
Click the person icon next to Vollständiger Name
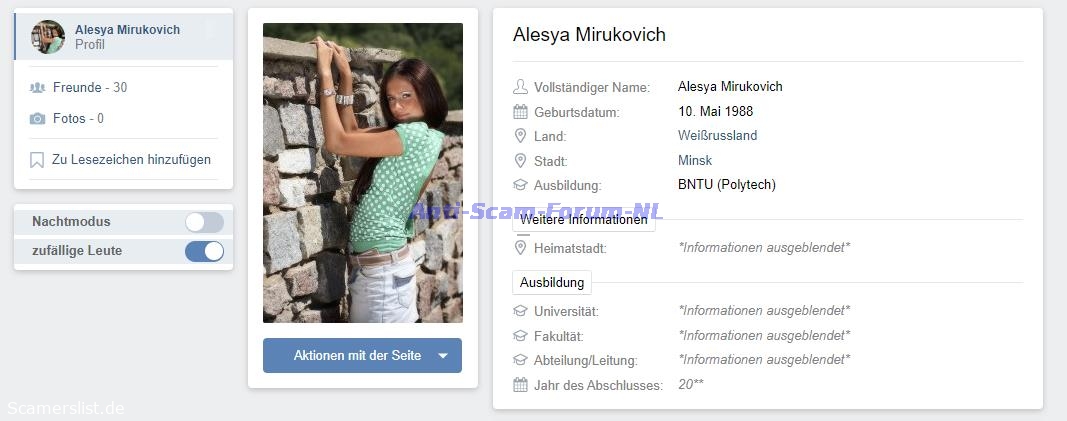tap(520, 87)
